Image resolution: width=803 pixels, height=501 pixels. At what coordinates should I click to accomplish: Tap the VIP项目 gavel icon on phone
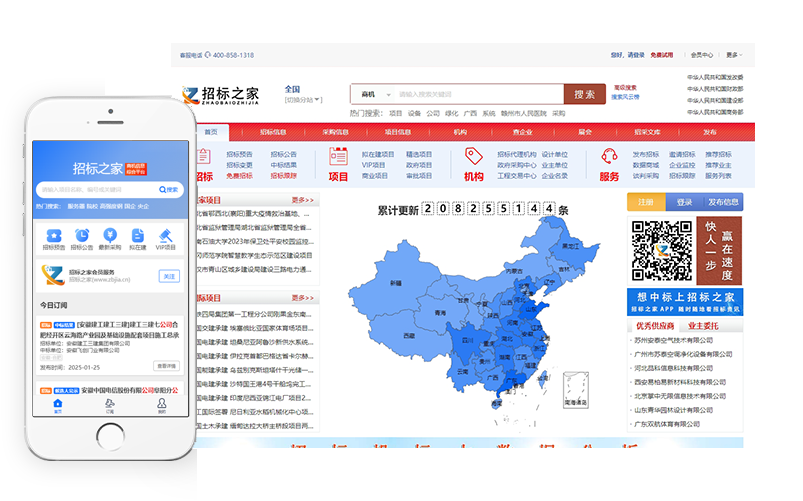[165, 236]
